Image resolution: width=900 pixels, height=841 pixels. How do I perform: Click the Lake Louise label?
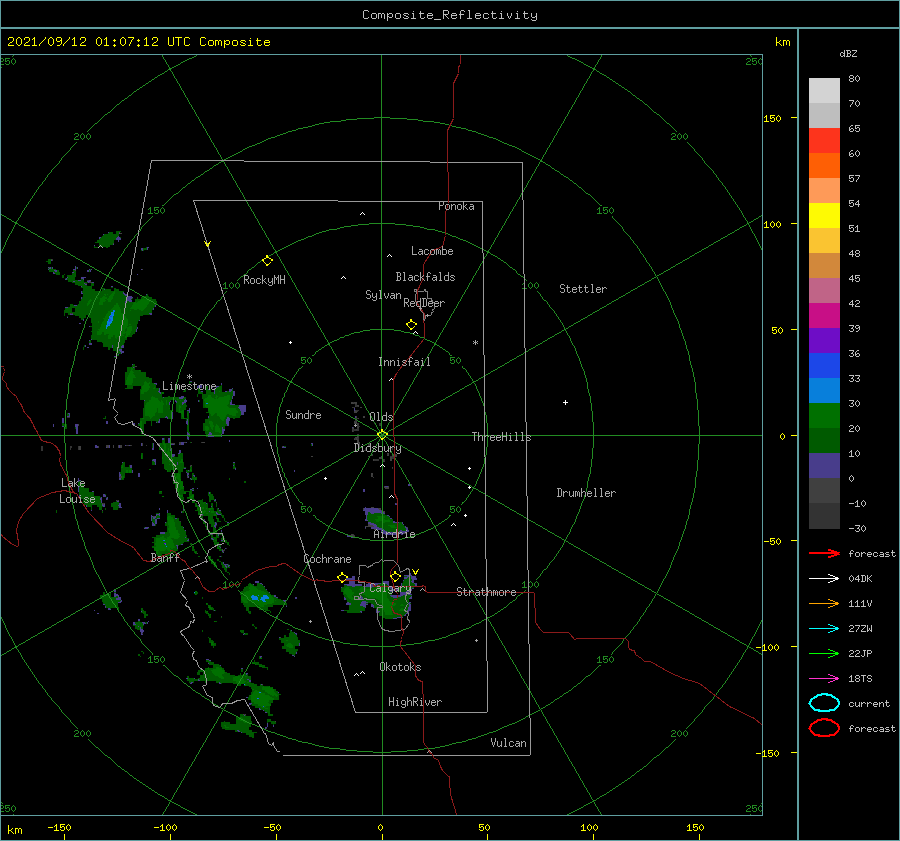[x=77, y=491]
